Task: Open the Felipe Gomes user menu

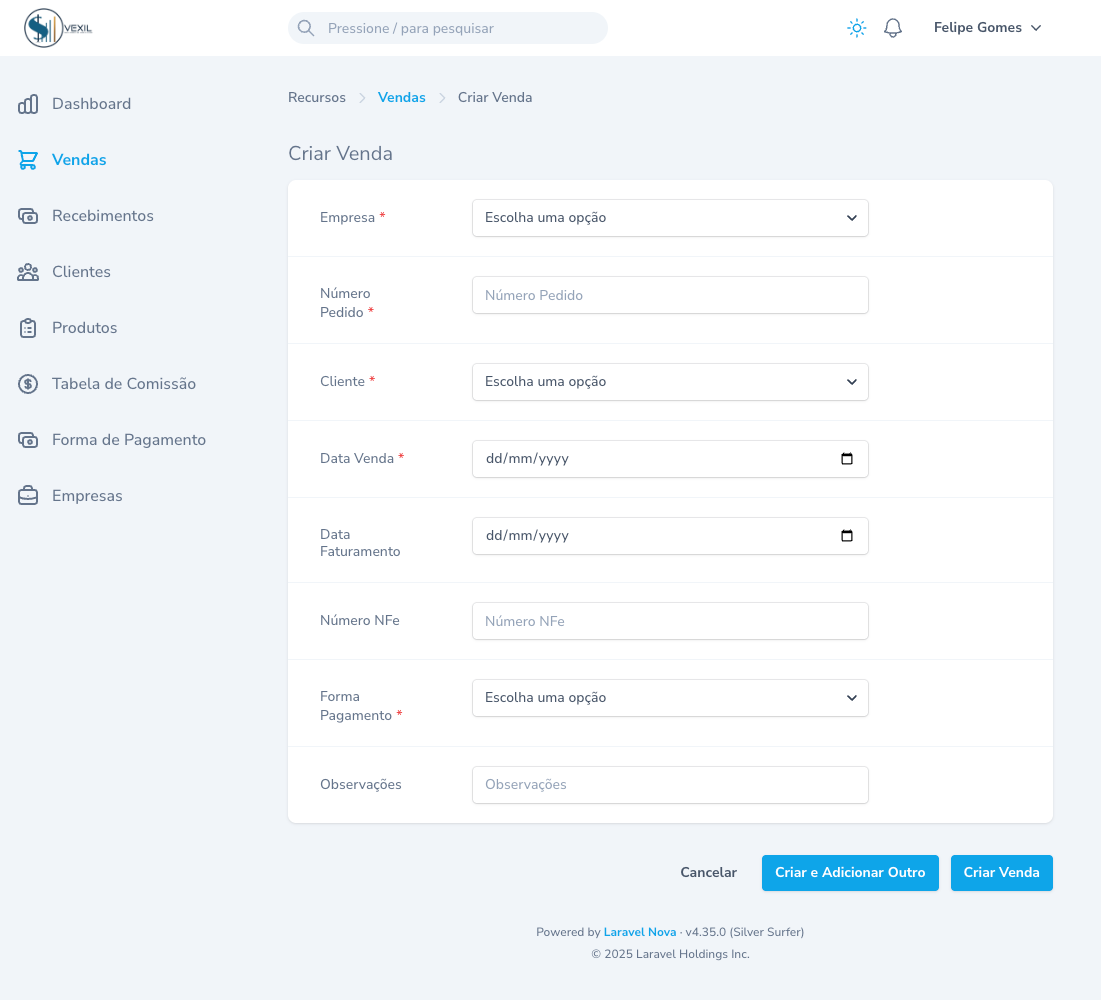Action: (987, 28)
